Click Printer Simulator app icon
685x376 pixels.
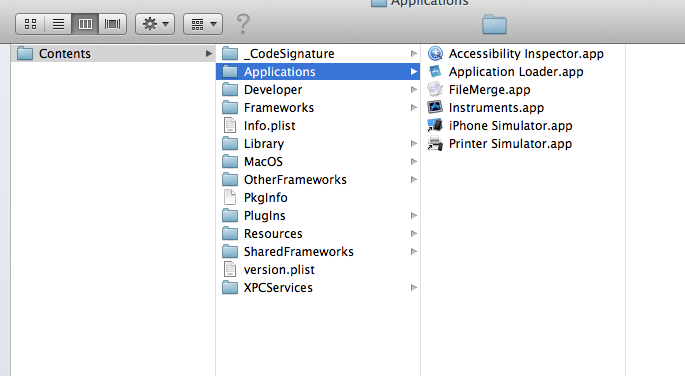pos(435,143)
